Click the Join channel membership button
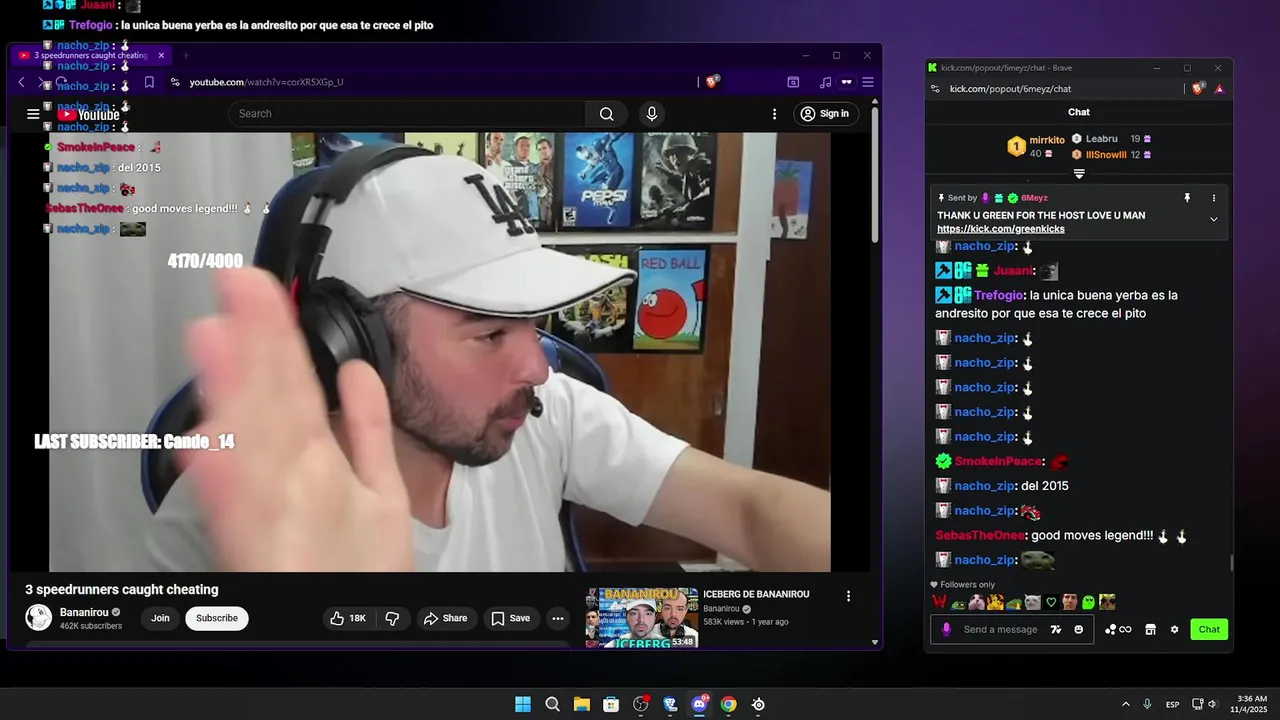This screenshot has height=720, width=1280. coord(160,618)
